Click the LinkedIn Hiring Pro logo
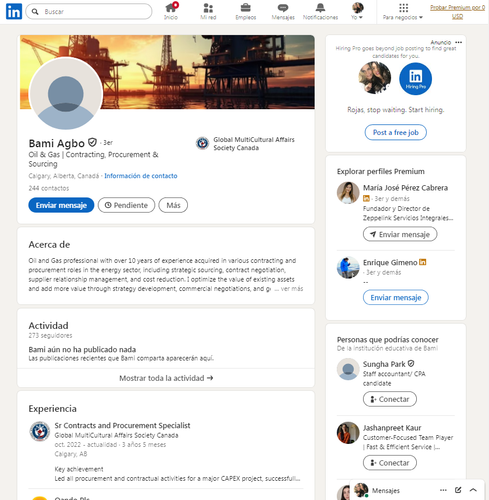The height and width of the screenshot is (500, 489). click(415, 79)
